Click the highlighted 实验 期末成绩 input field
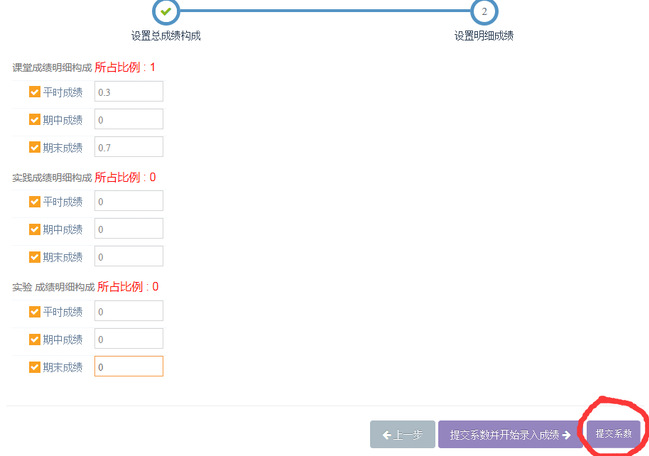This screenshot has height=456, width=649. (128, 367)
